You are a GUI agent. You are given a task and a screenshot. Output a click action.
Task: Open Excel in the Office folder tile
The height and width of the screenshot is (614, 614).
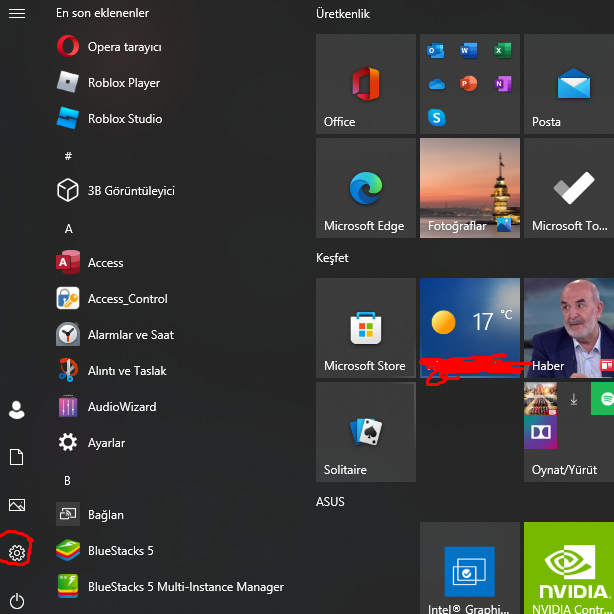click(502, 51)
